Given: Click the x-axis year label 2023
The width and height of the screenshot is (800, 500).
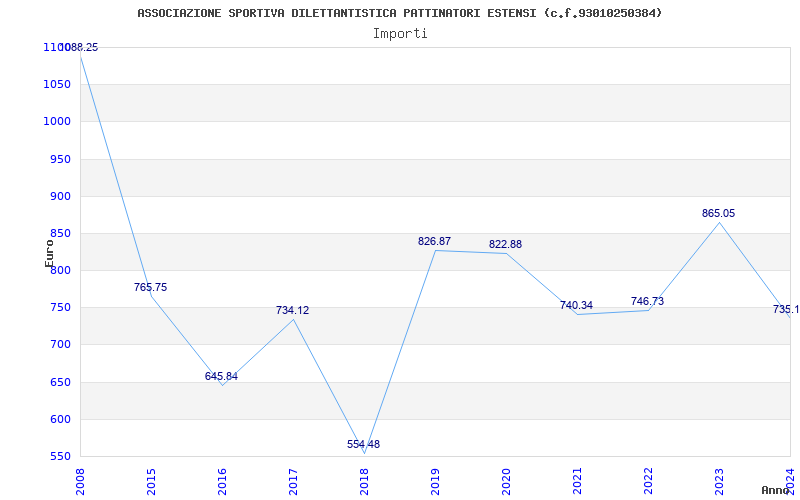Looking at the screenshot, I should [719, 482].
